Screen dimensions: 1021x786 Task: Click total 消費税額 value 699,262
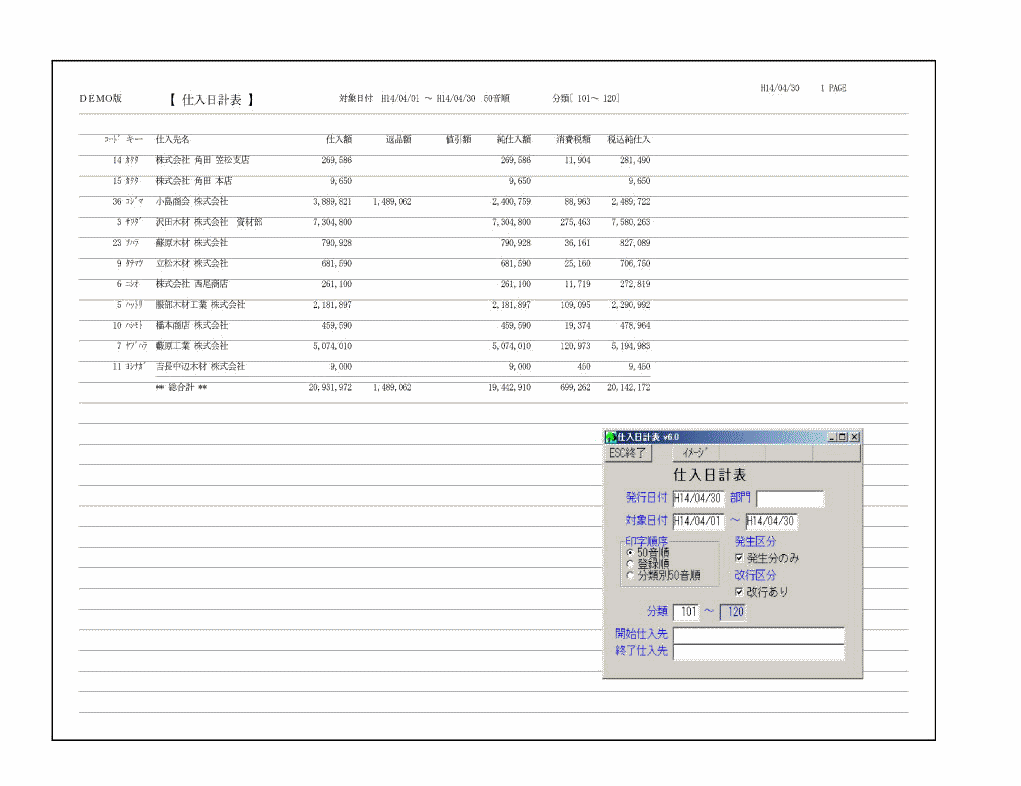[x=575, y=387]
